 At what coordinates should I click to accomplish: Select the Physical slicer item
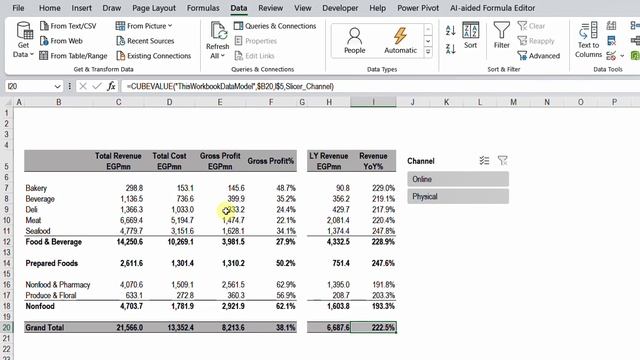pyautogui.click(x=458, y=196)
